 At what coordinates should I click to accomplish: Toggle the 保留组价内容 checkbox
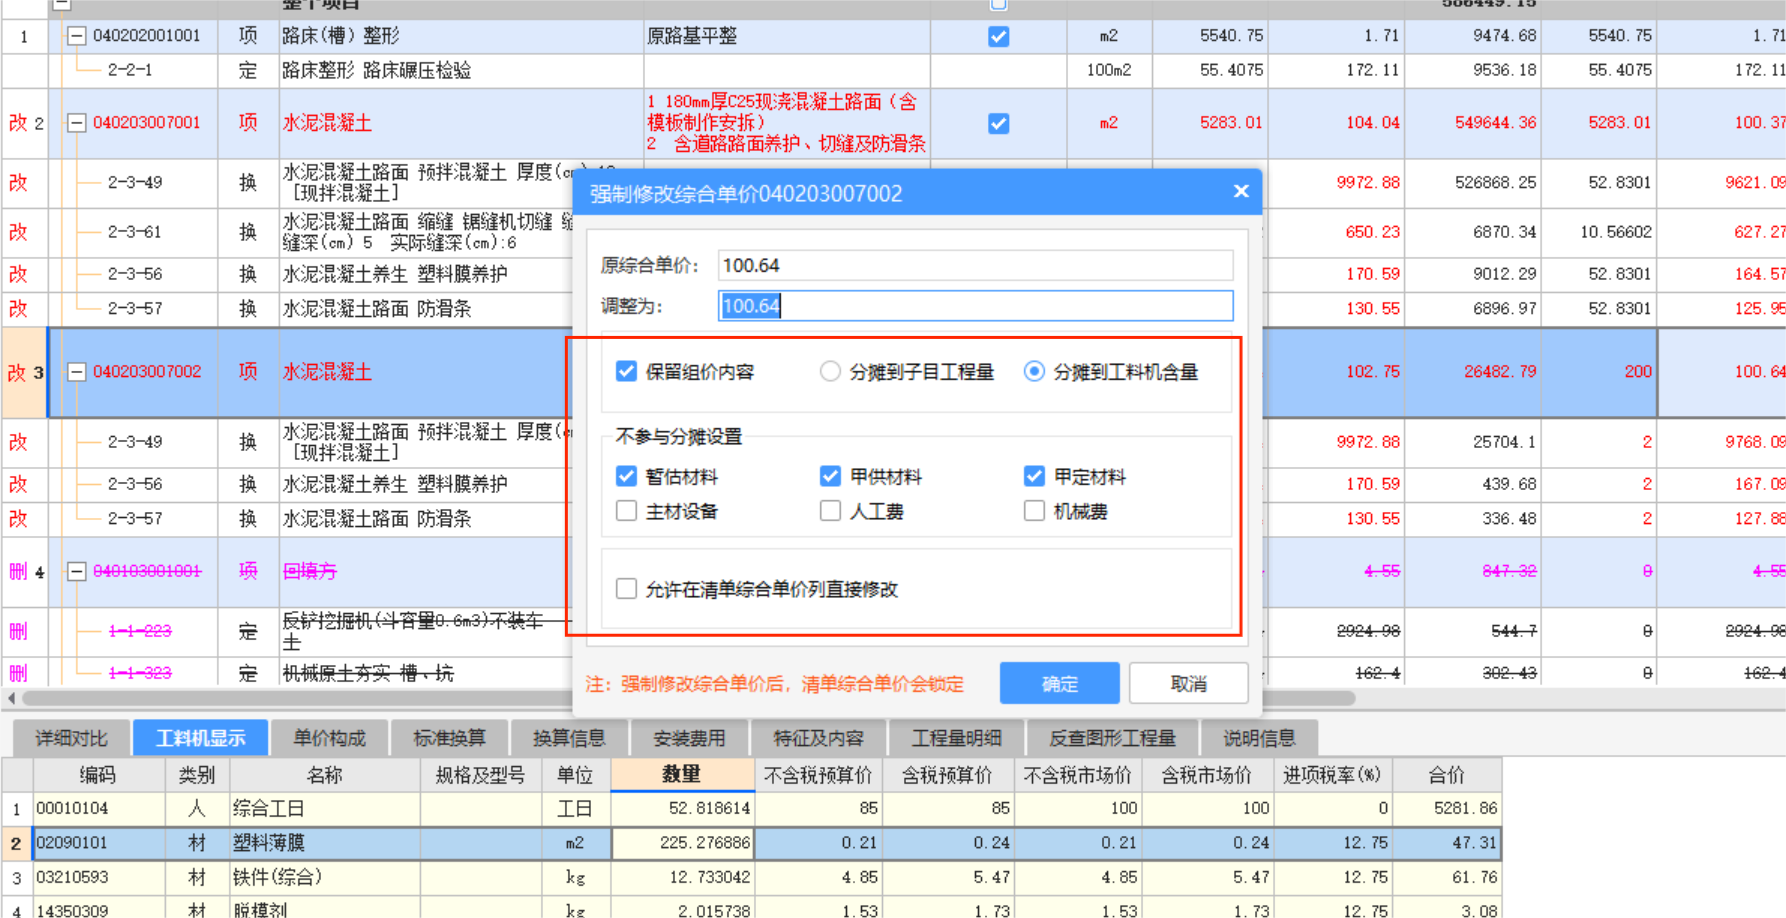pyautogui.click(x=627, y=372)
